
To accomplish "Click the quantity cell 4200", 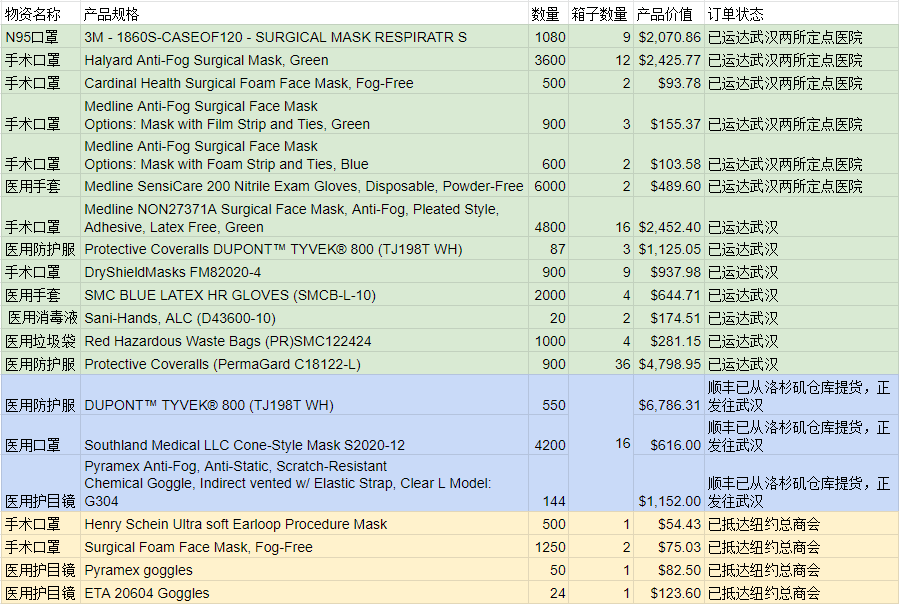I will pyautogui.click(x=549, y=435).
